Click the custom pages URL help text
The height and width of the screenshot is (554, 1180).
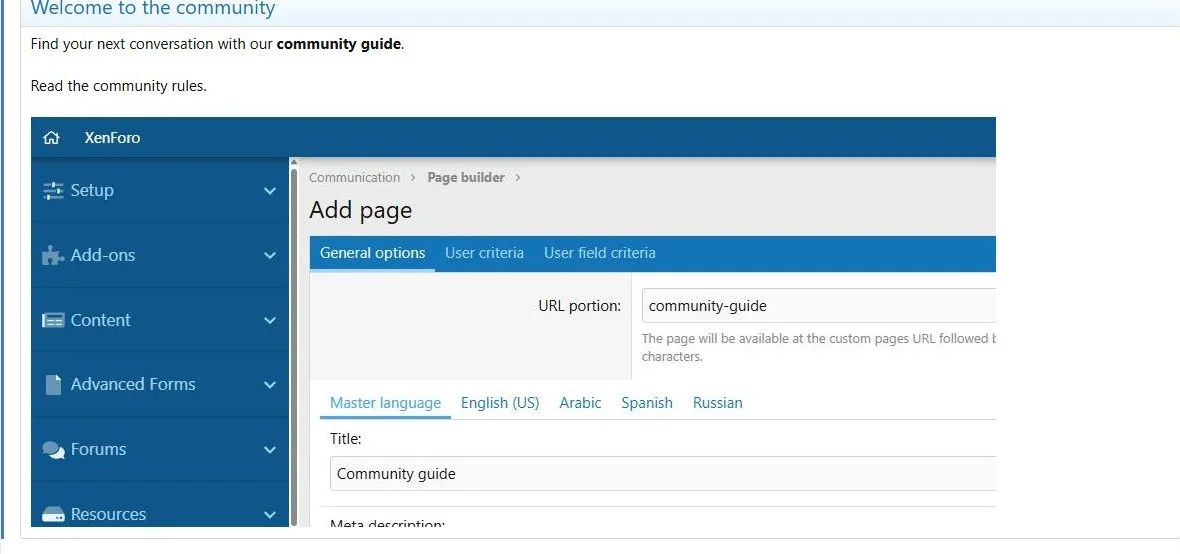pos(819,348)
